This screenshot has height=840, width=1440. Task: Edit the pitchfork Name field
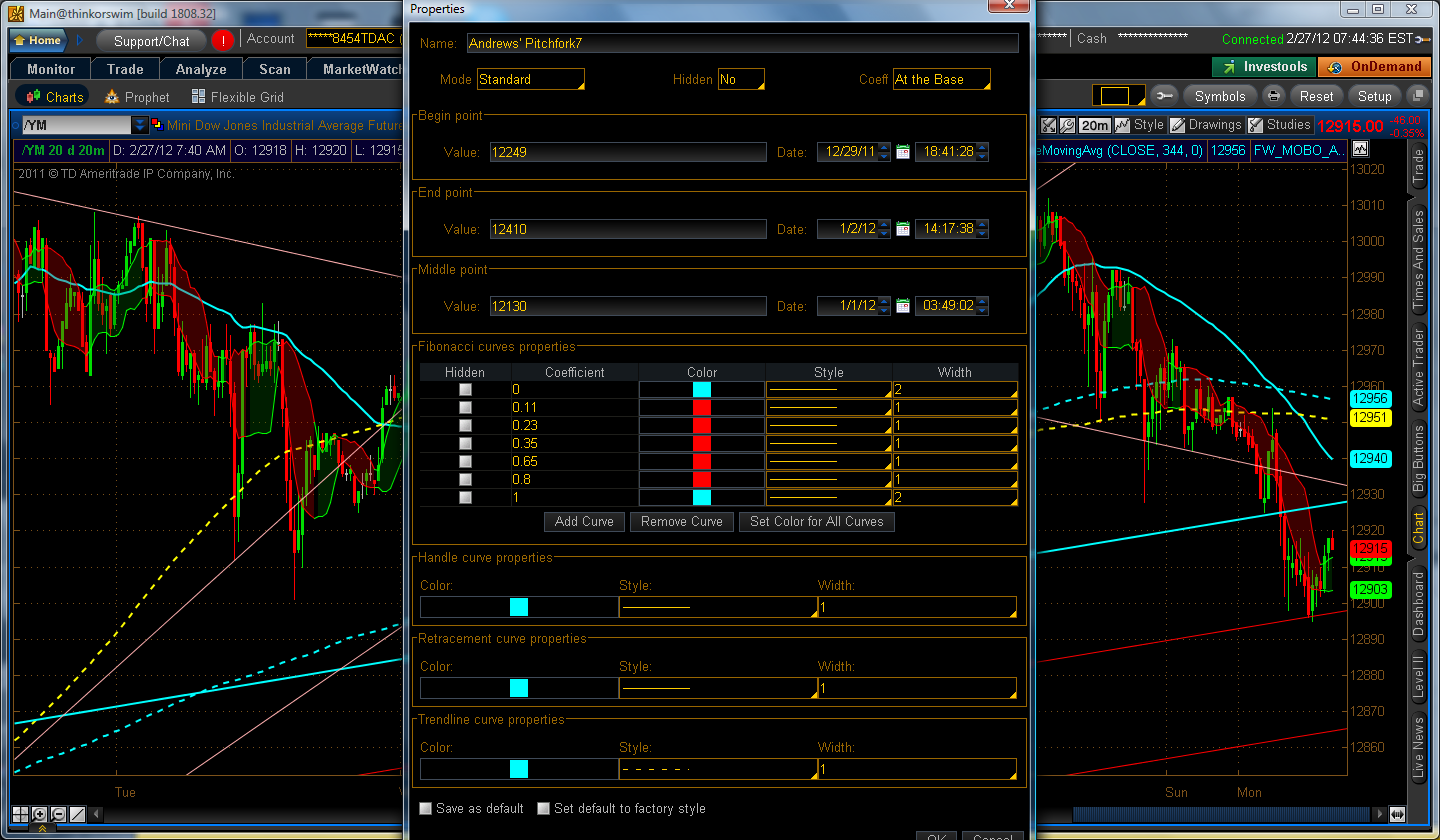pyautogui.click(x=742, y=43)
